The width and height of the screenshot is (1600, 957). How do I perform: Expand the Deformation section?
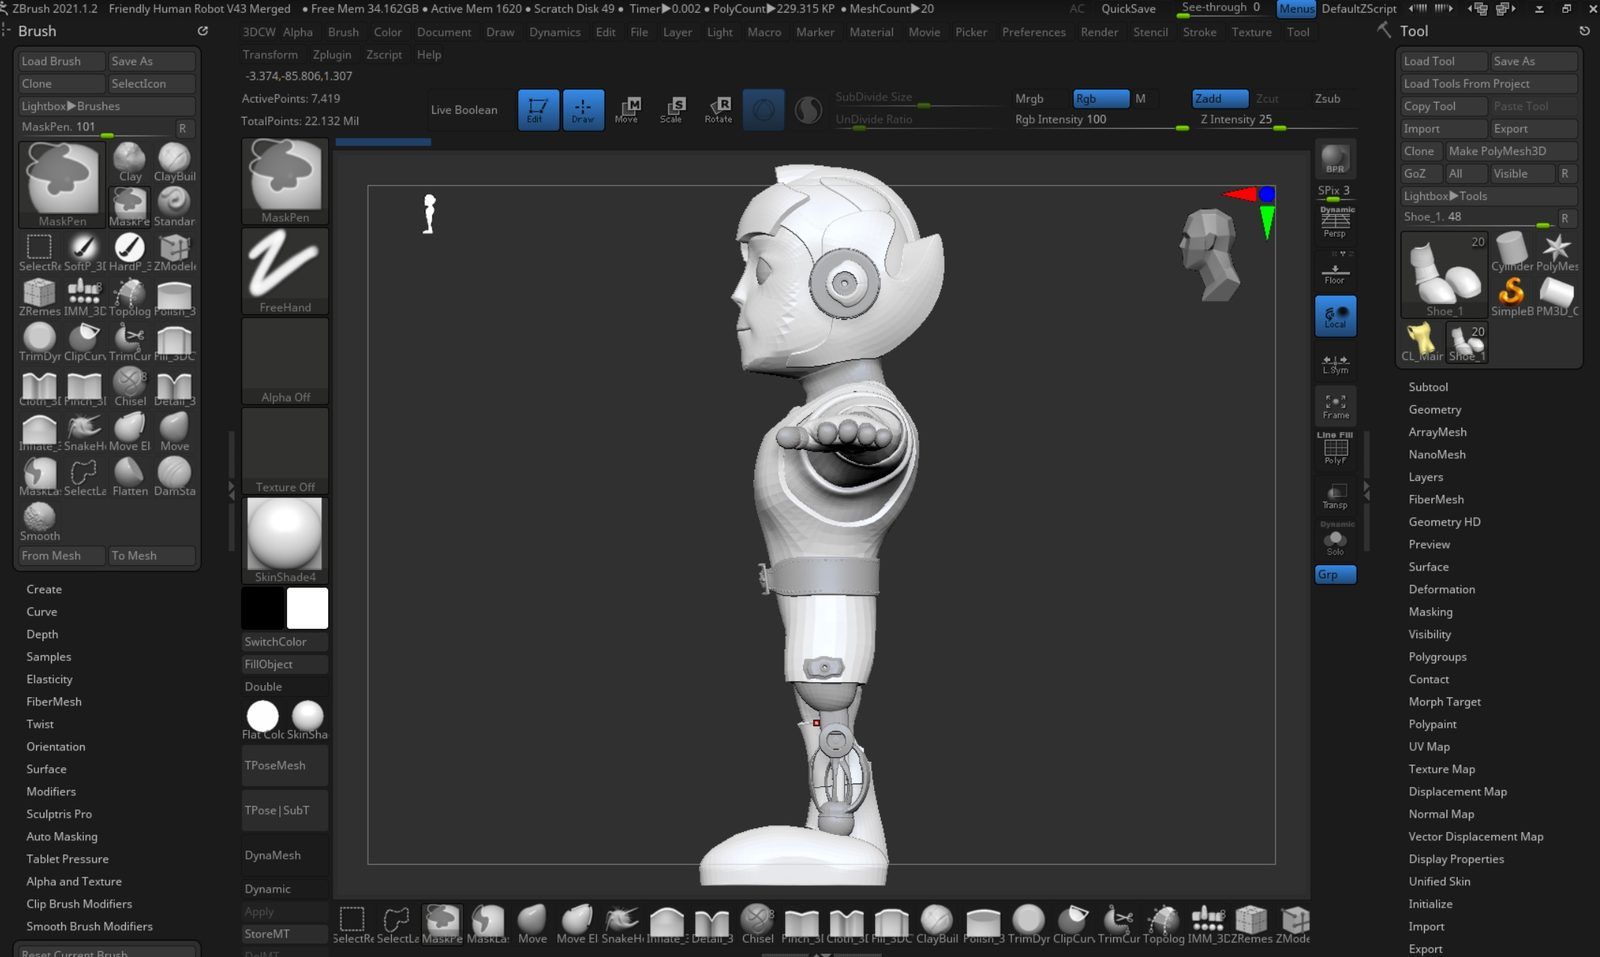point(1442,590)
